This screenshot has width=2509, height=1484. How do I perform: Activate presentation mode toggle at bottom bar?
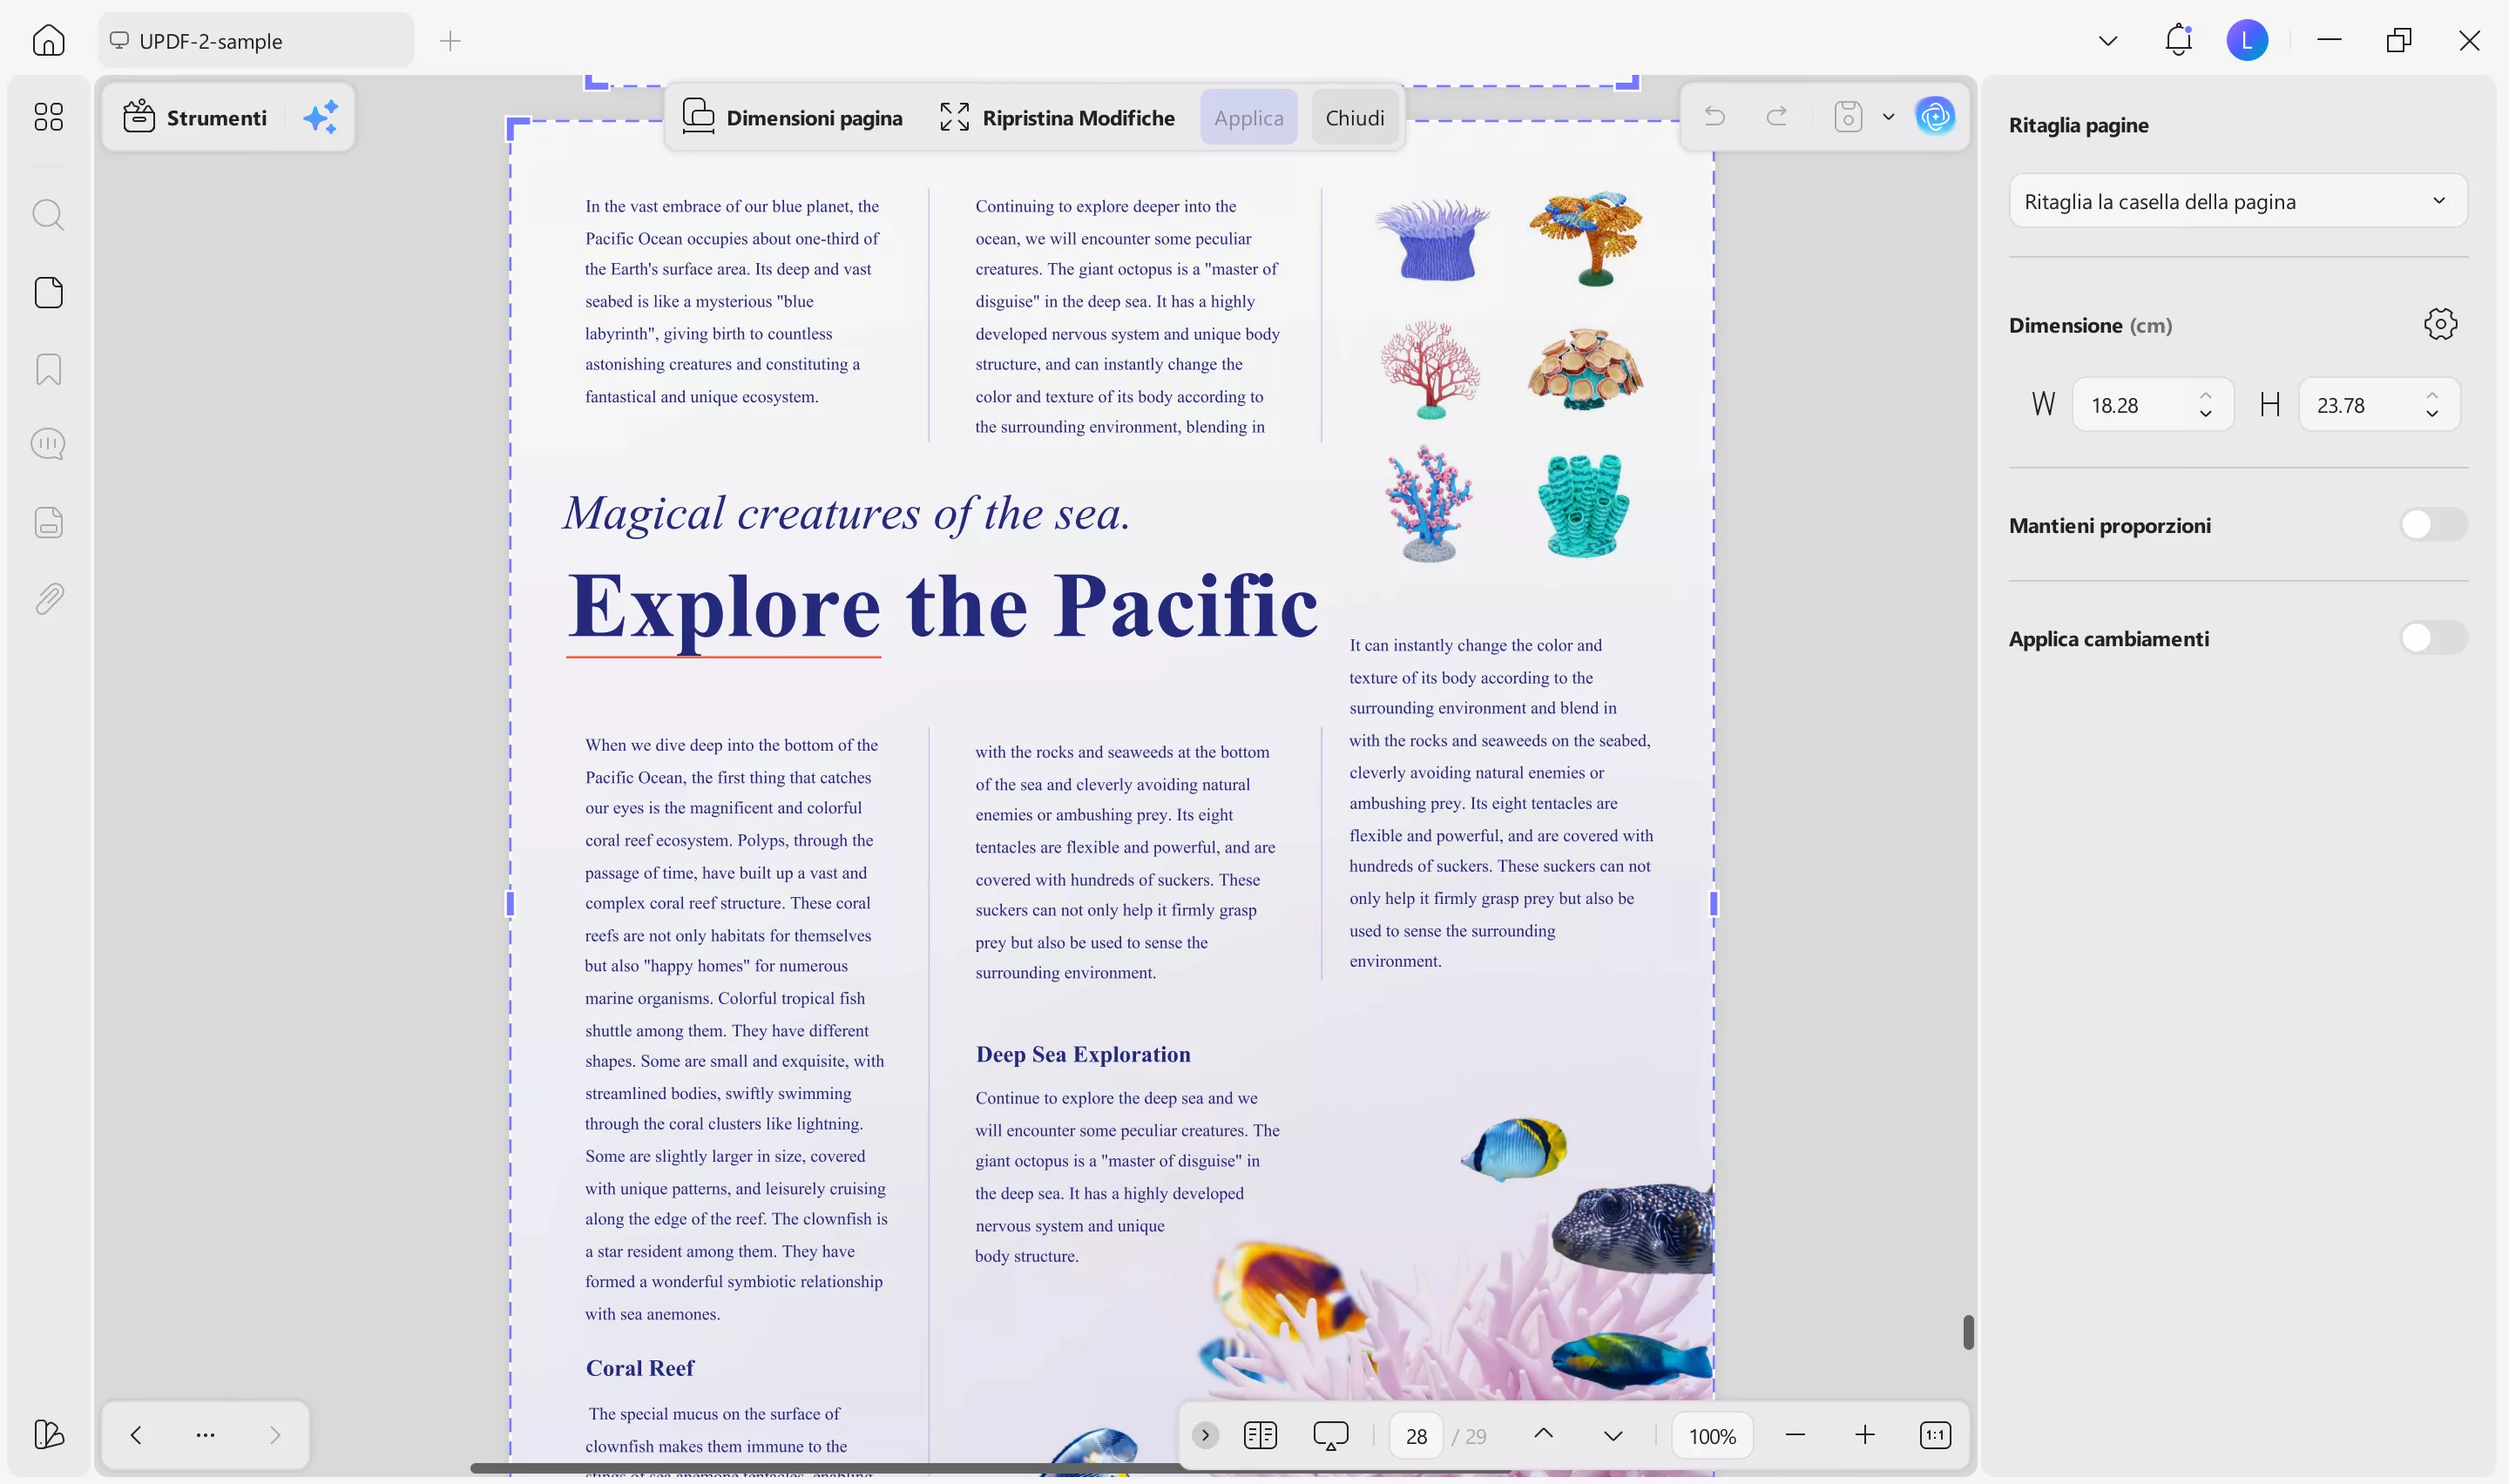(x=1330, y=1434)
